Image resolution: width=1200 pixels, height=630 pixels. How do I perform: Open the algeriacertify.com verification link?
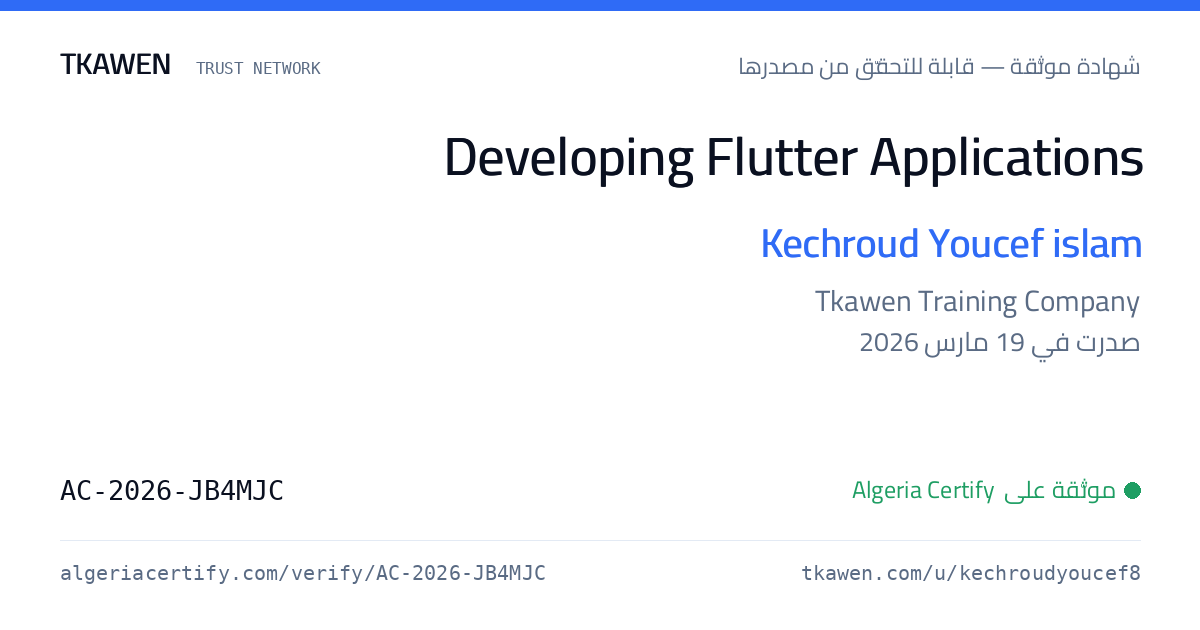click(303, 573)
